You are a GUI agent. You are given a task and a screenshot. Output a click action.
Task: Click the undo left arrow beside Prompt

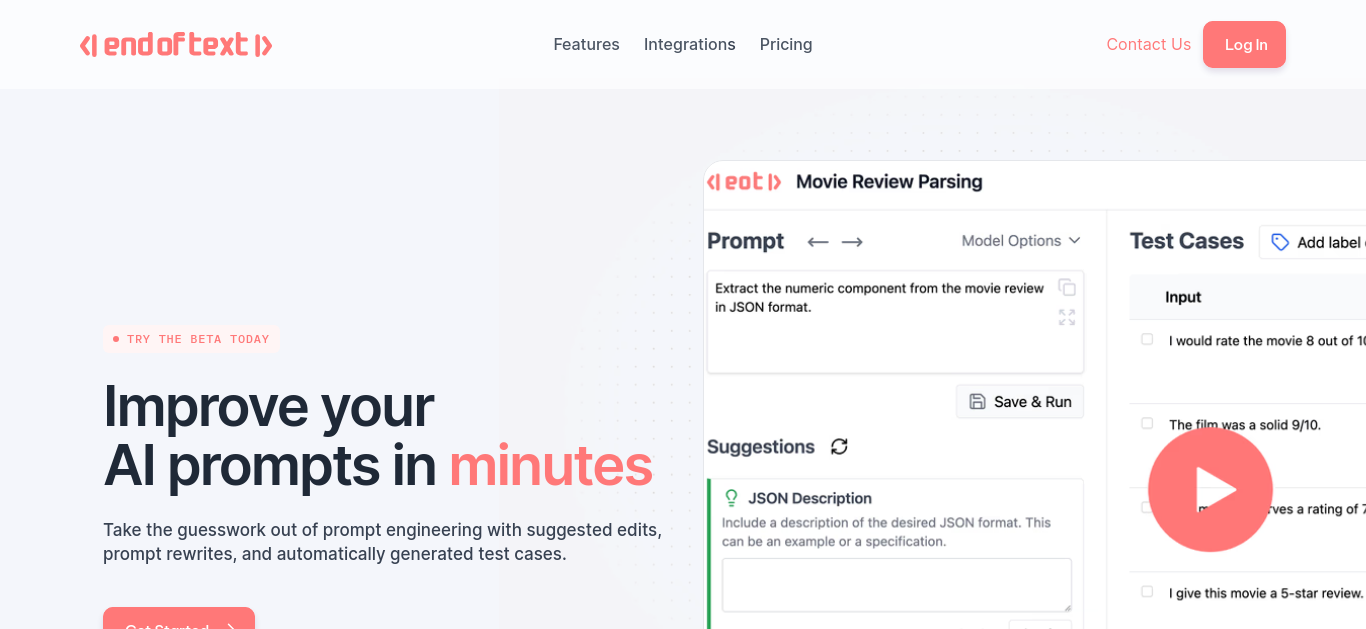pyautogui.click(x=818, y=242)
